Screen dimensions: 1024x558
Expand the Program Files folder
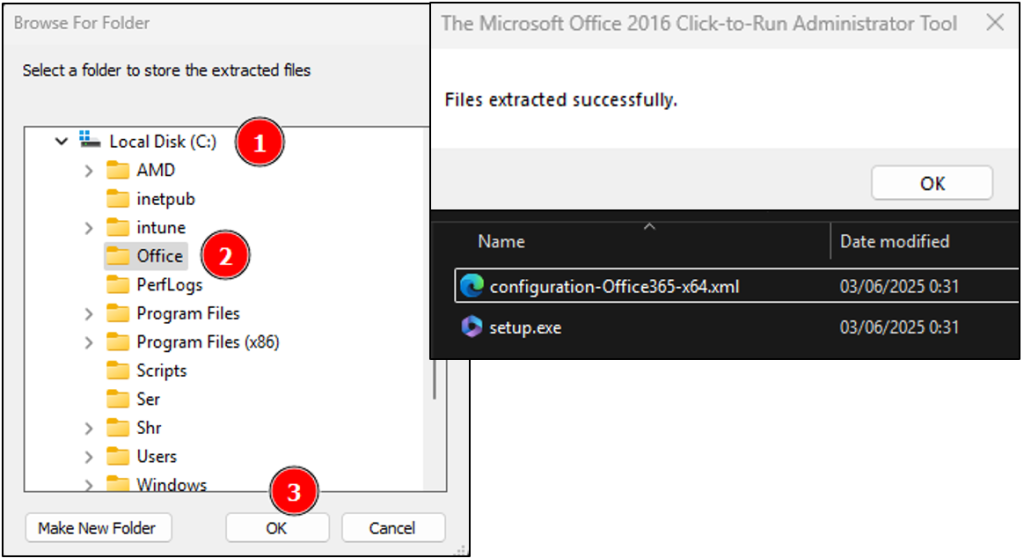[x=89, y=314]
